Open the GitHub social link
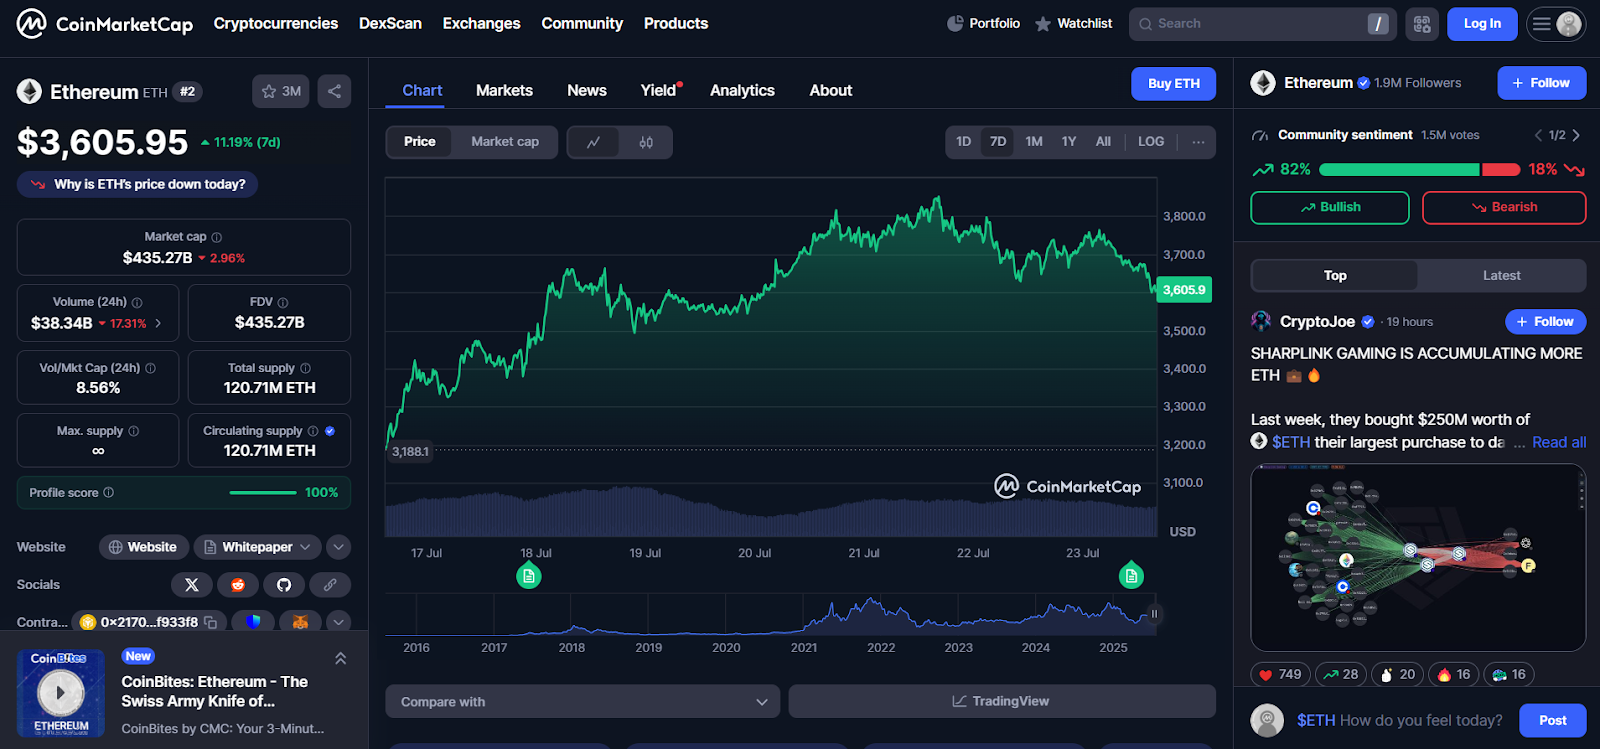Image resolution: width=1600 pixels, height=749 pixels. pos(284,585)
